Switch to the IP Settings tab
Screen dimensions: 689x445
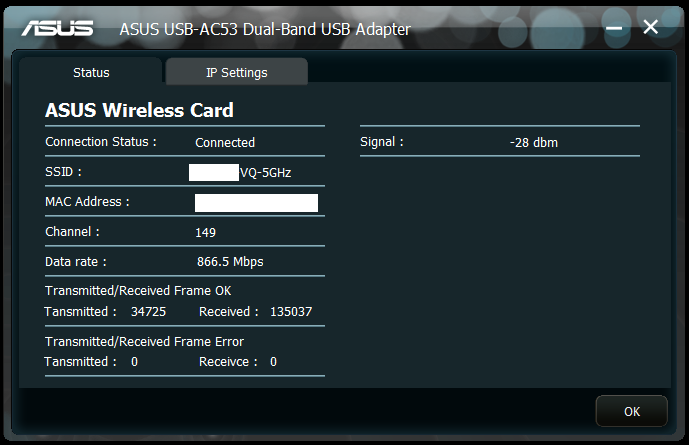pyautogui.click(x=236, y=72)
